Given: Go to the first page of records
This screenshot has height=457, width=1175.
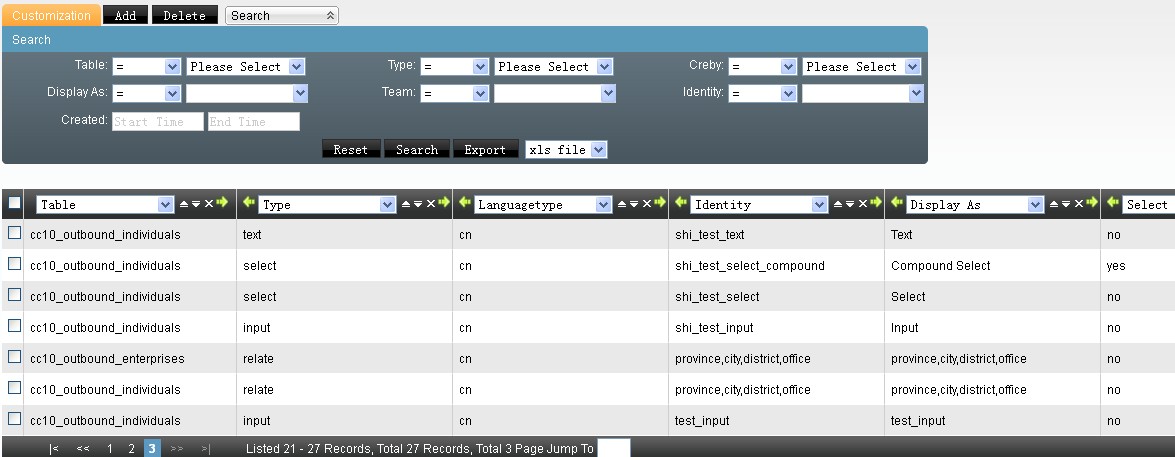Looking at the screenshot, I should pos(54,449).
